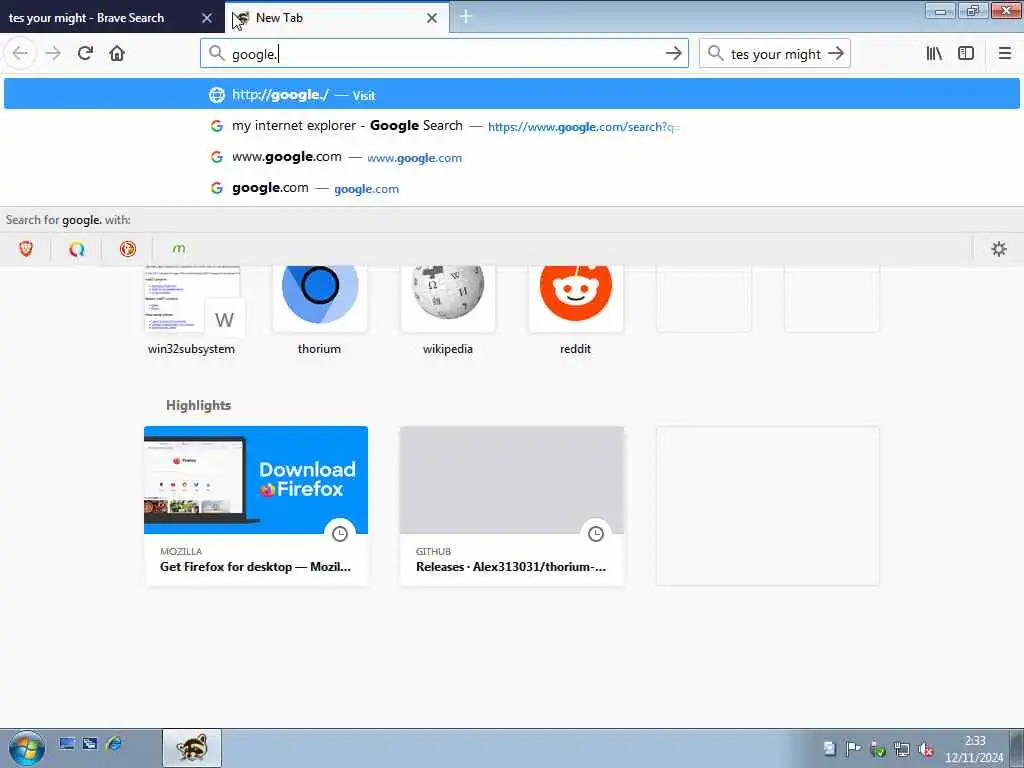1024x768 pixels.
Task: Click the green shield security tray icon
Action: [x=878, y=749]
